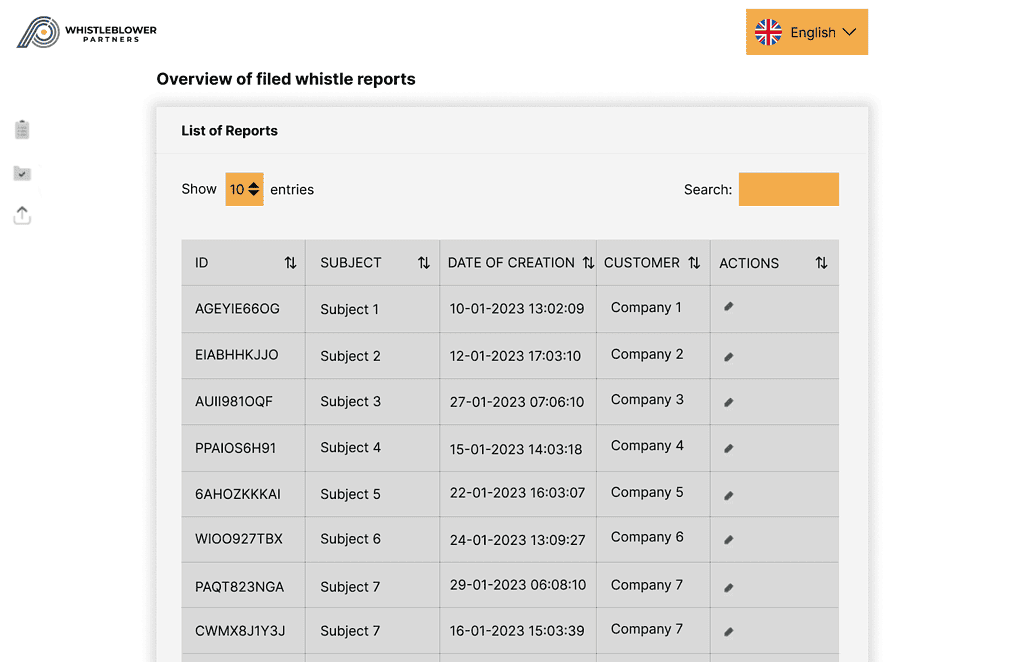Select report ID CWMX8J1Y3J
This screenshot has height=662, width=1024.
(x=240, y=631)
